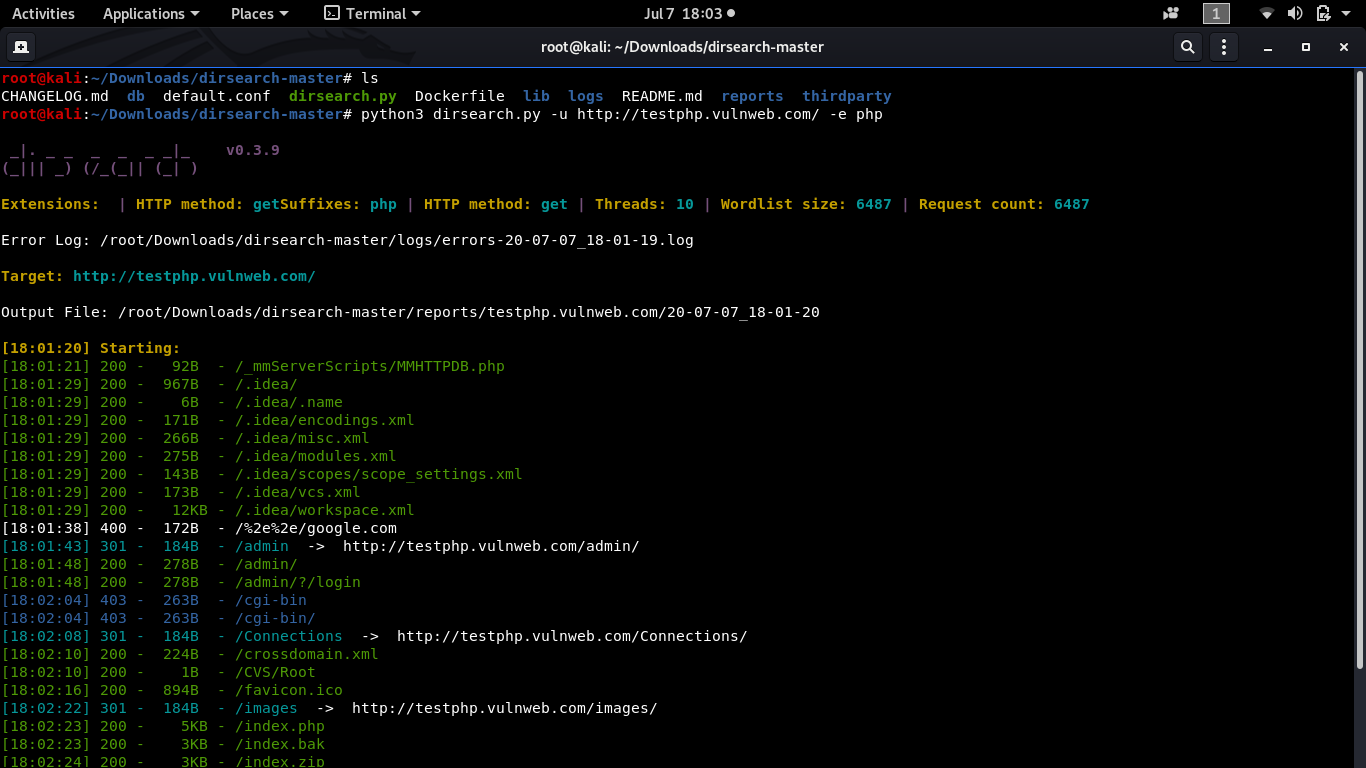Click the terminal search magnifier icon

1187,47
